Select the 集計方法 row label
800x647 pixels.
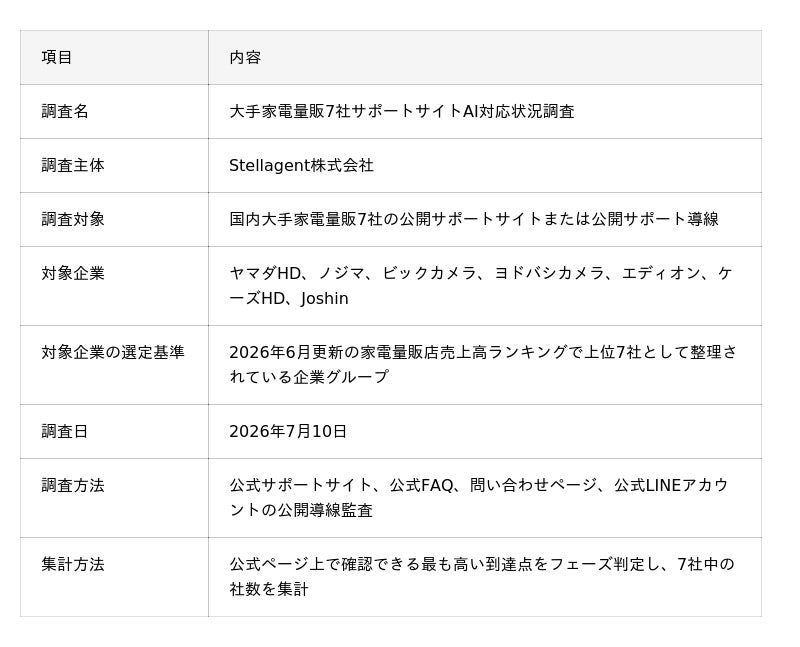click(73, 564)
